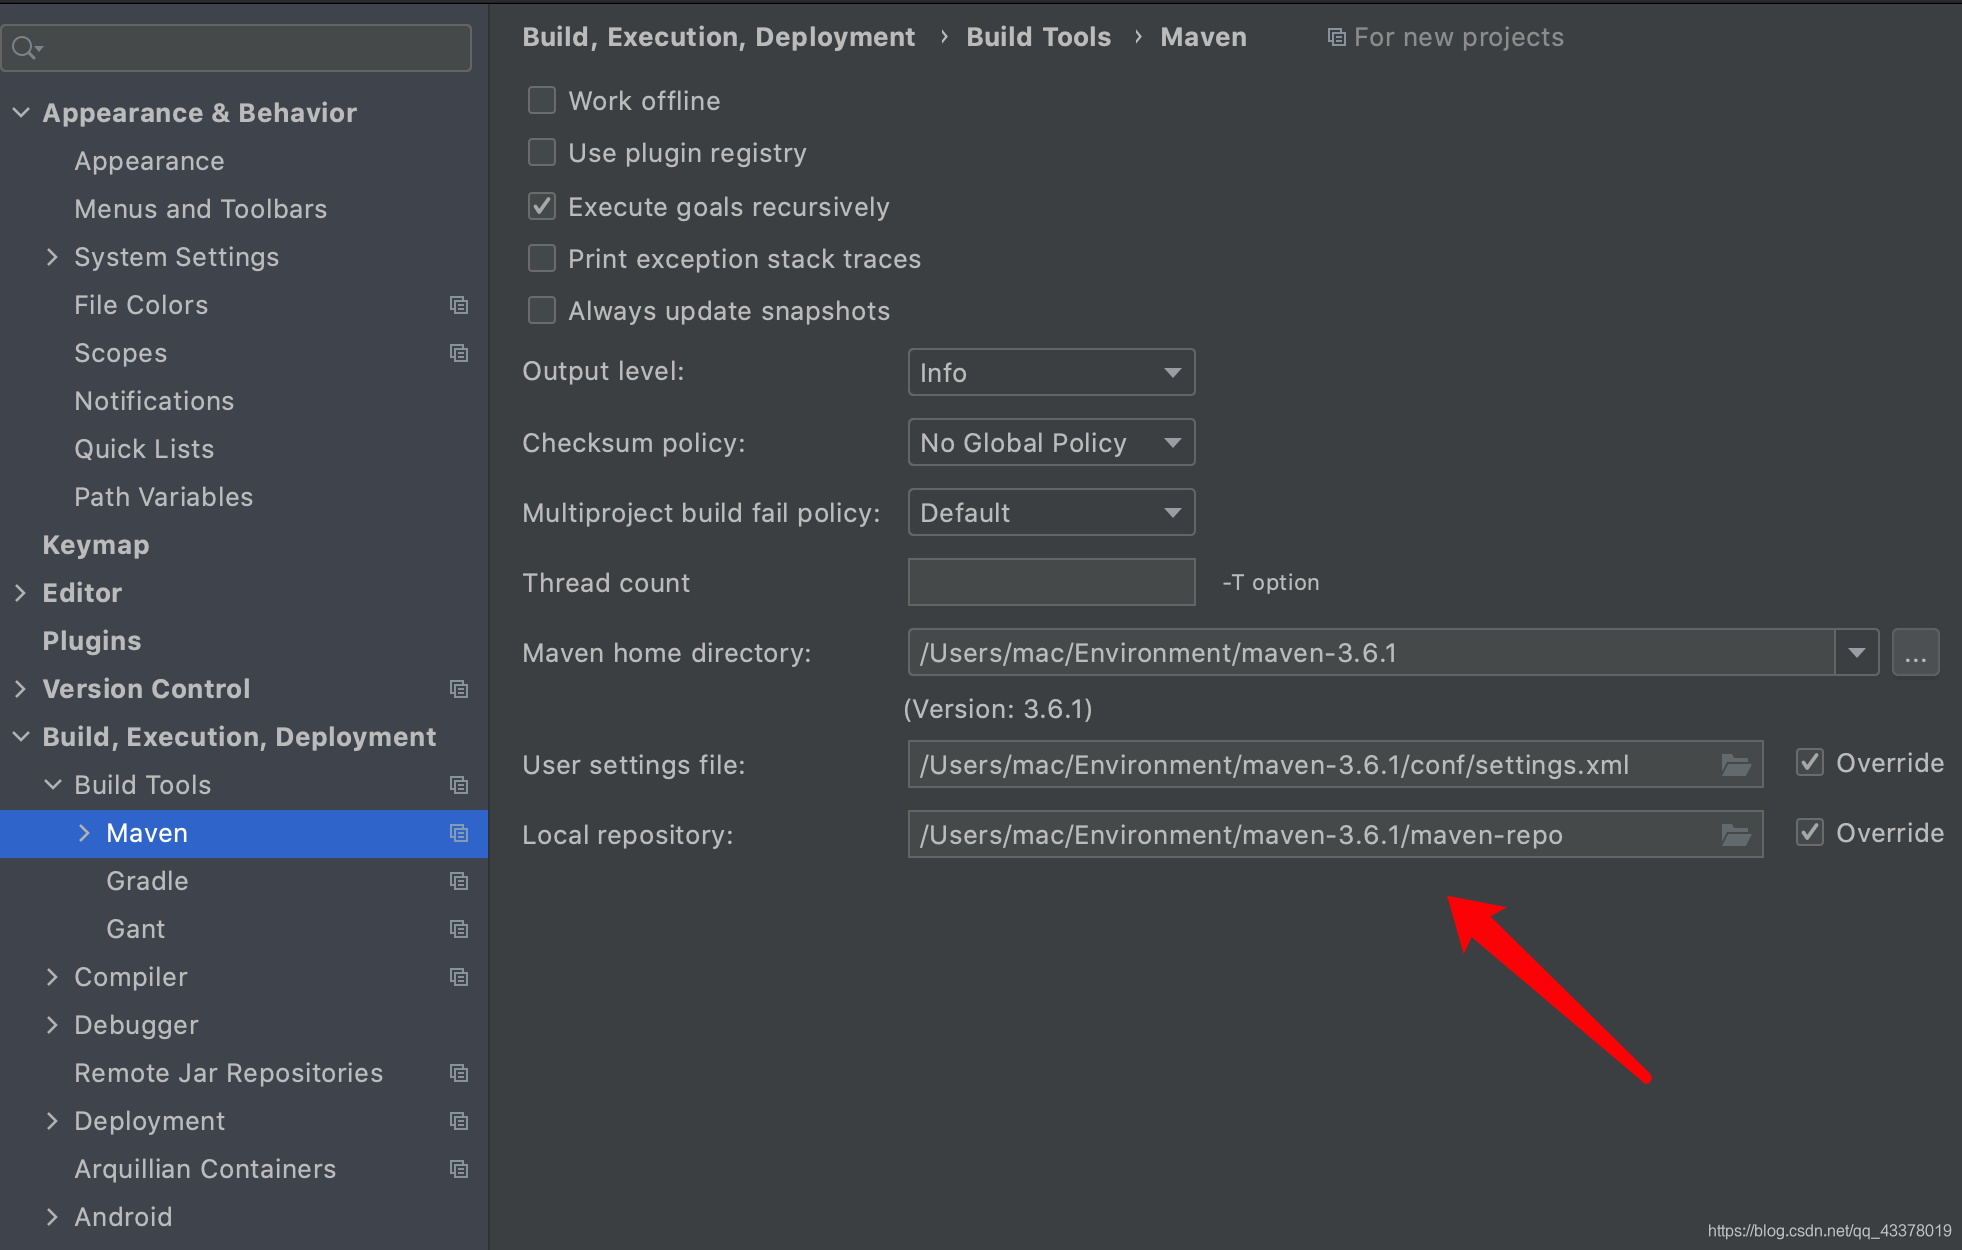Click inside the Thread count field
The image size is (1962, 1250).
click(1051, 582)
